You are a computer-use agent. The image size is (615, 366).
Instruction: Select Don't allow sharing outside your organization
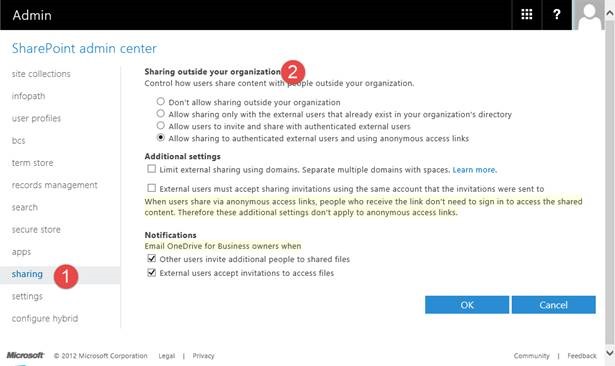tap(160, 102)
